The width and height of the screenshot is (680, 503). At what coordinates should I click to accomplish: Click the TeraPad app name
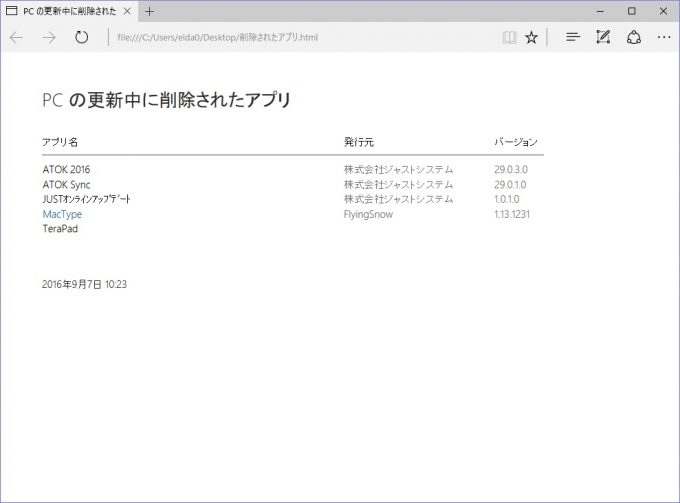[60, 229]
